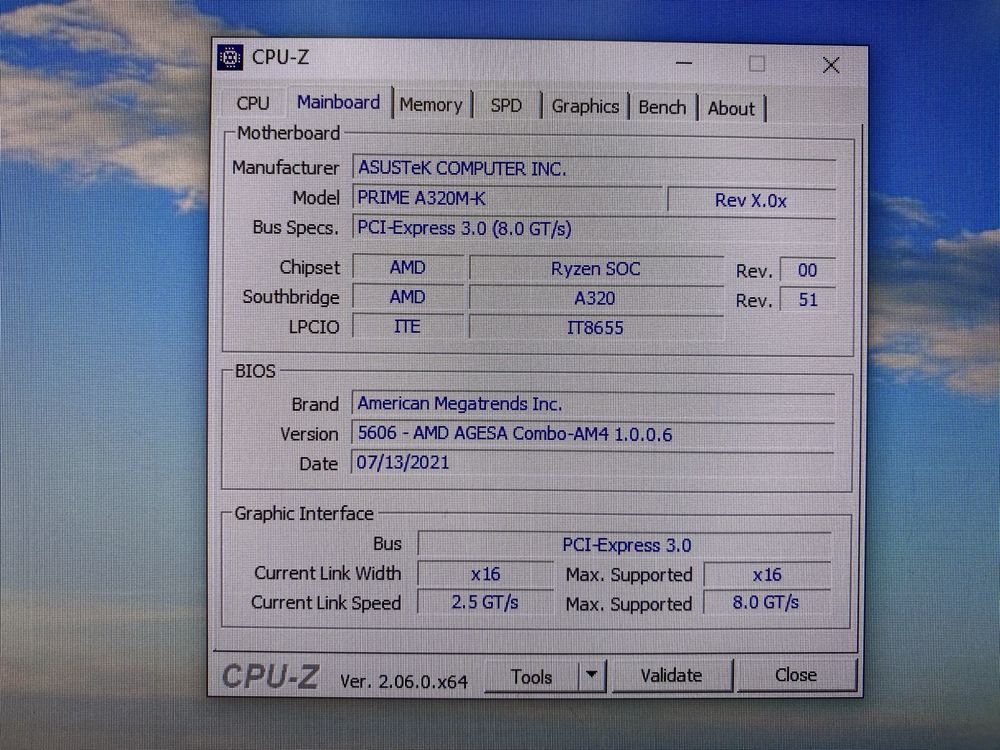Click the BIOS date 07/13/2021 field
Viewport: 1000px width, 750px height.
(592, 463)
